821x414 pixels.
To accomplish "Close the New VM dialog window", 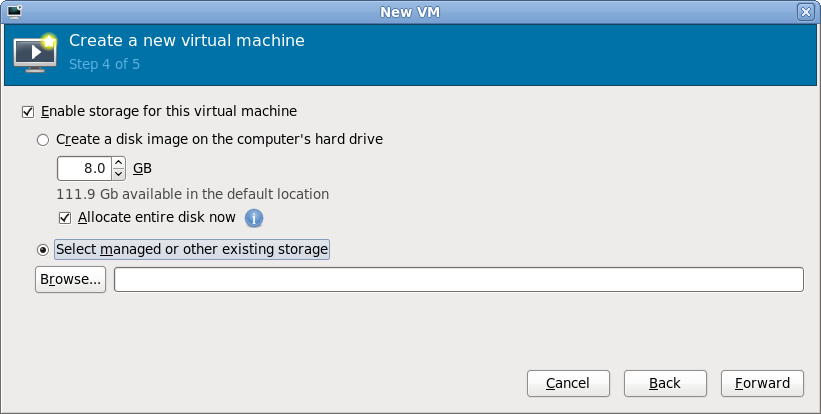I will tap(805, 11).
